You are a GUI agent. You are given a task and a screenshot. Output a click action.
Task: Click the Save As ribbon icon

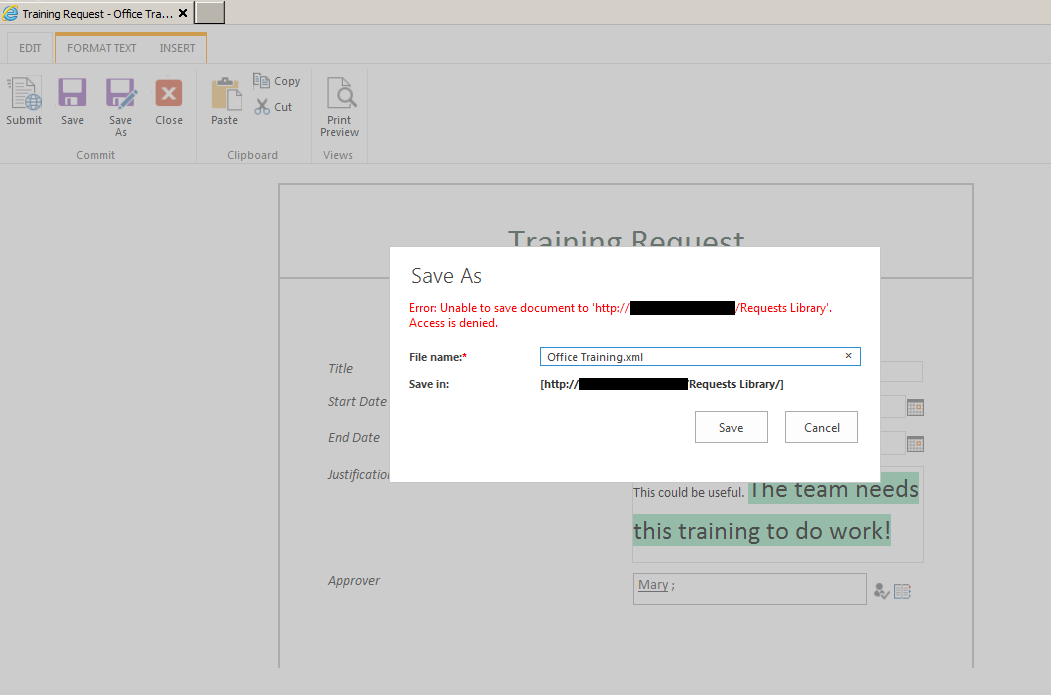click(x=121, y=97)
